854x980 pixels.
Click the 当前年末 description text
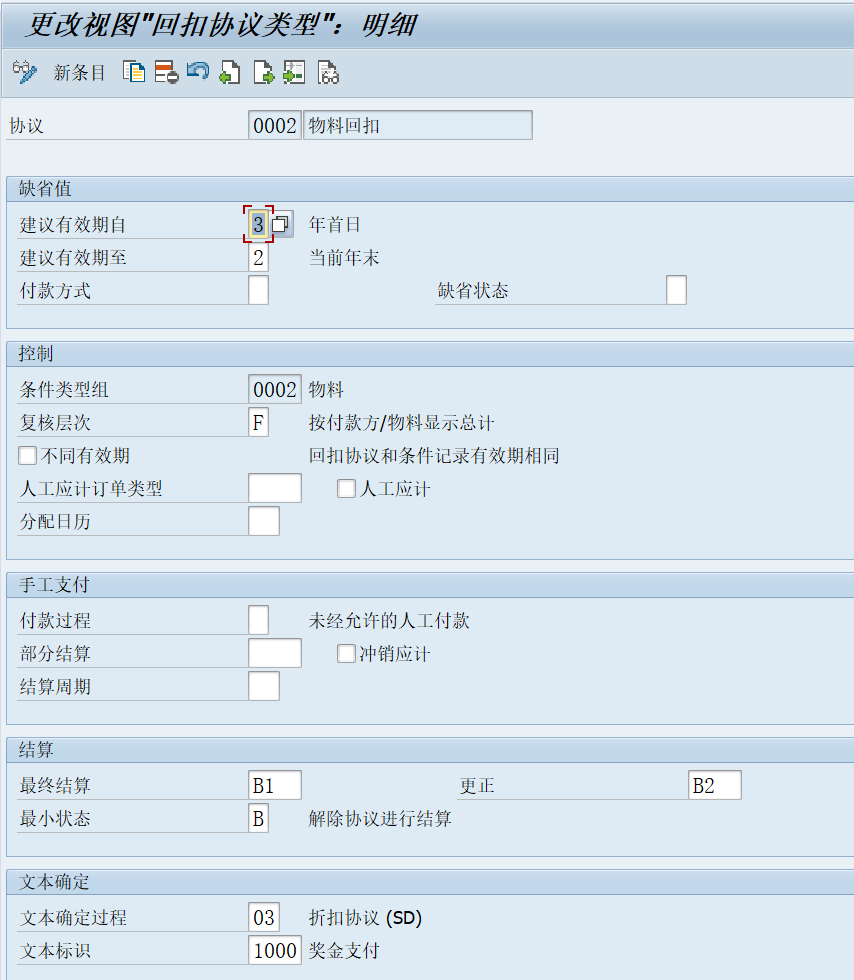[344, 258]
